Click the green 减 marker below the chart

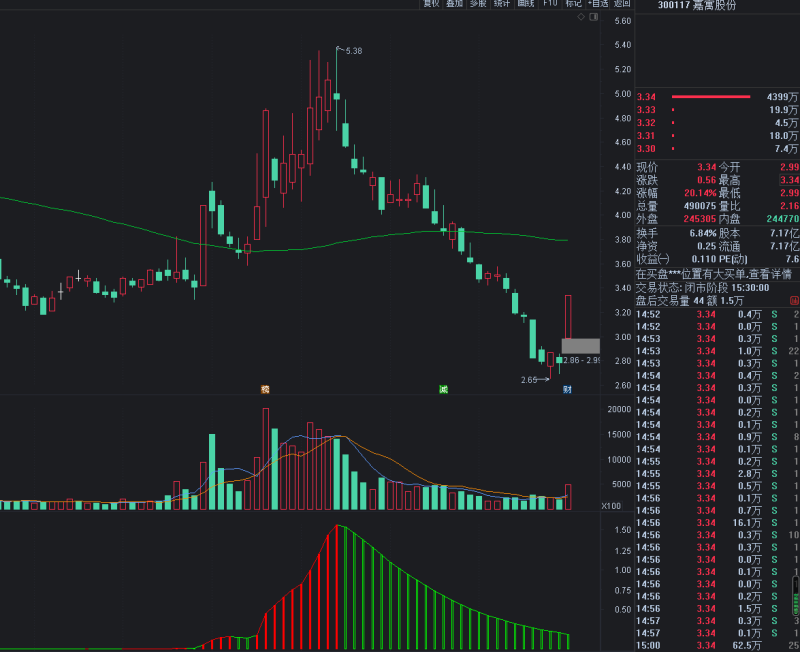pos(442,388)
